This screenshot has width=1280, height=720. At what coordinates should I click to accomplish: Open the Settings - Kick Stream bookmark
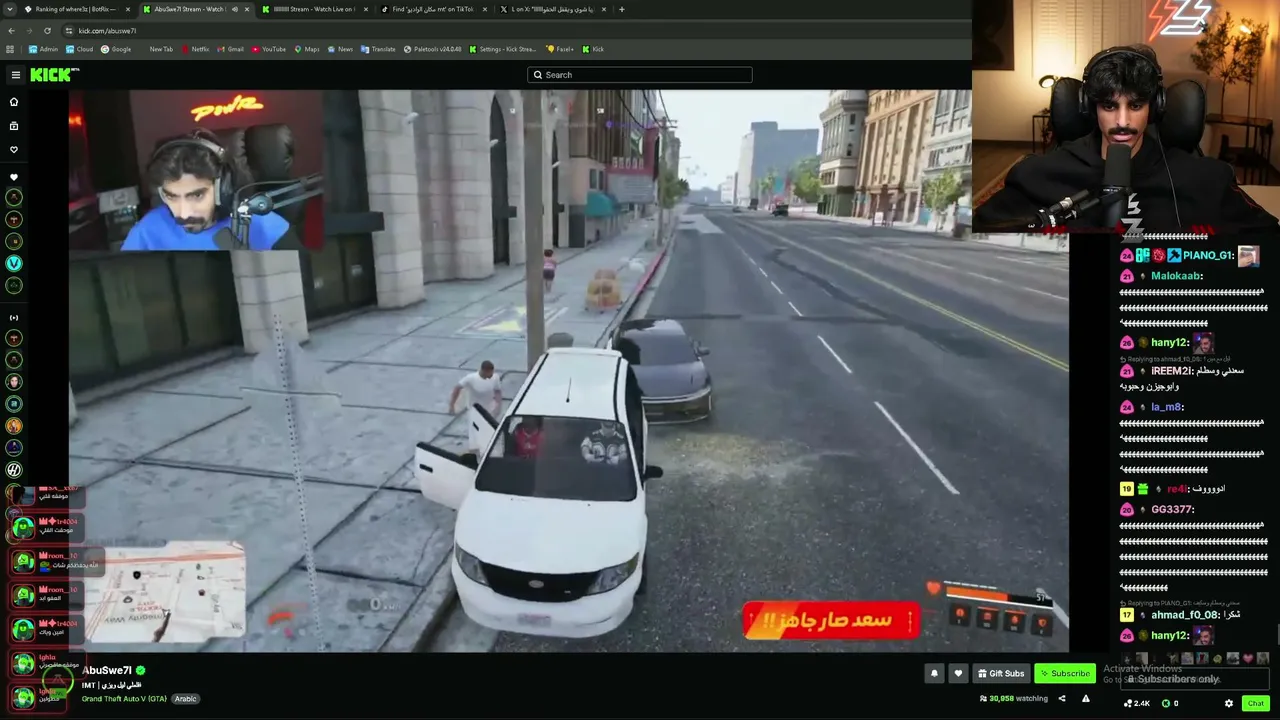tap(503, 49)
